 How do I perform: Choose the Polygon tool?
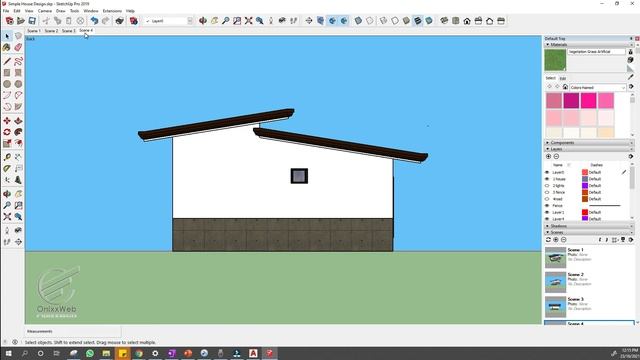point(18,84)
